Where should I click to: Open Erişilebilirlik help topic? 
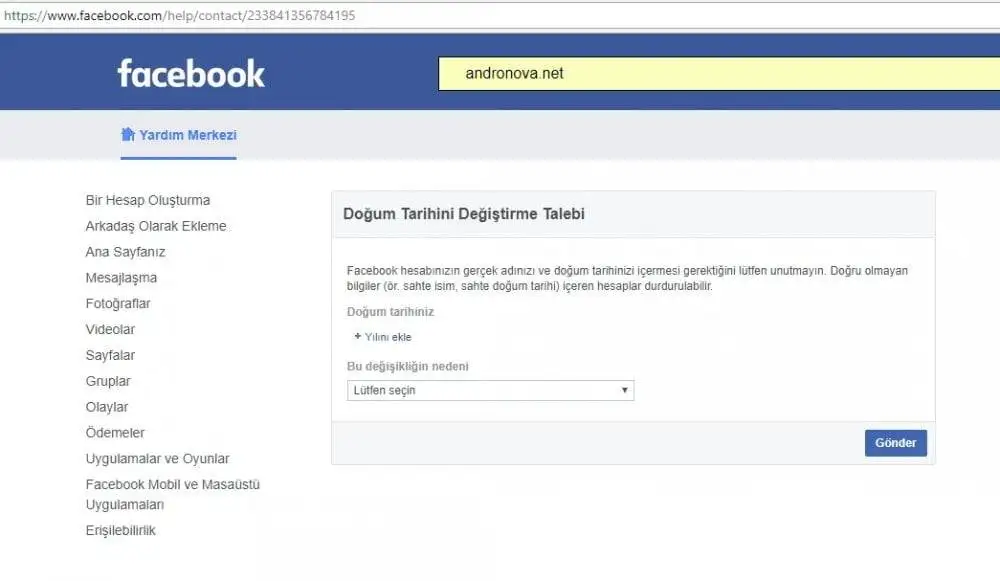pos(121,531)
